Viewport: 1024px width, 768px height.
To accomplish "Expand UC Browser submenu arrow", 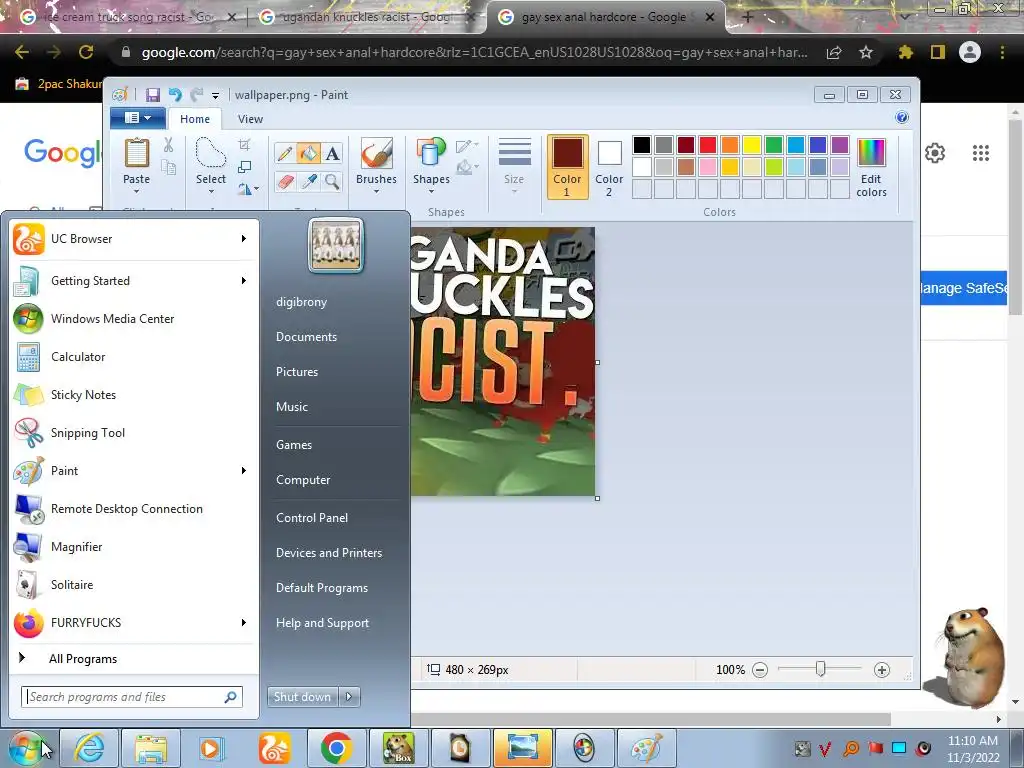I will coord(244,239).
